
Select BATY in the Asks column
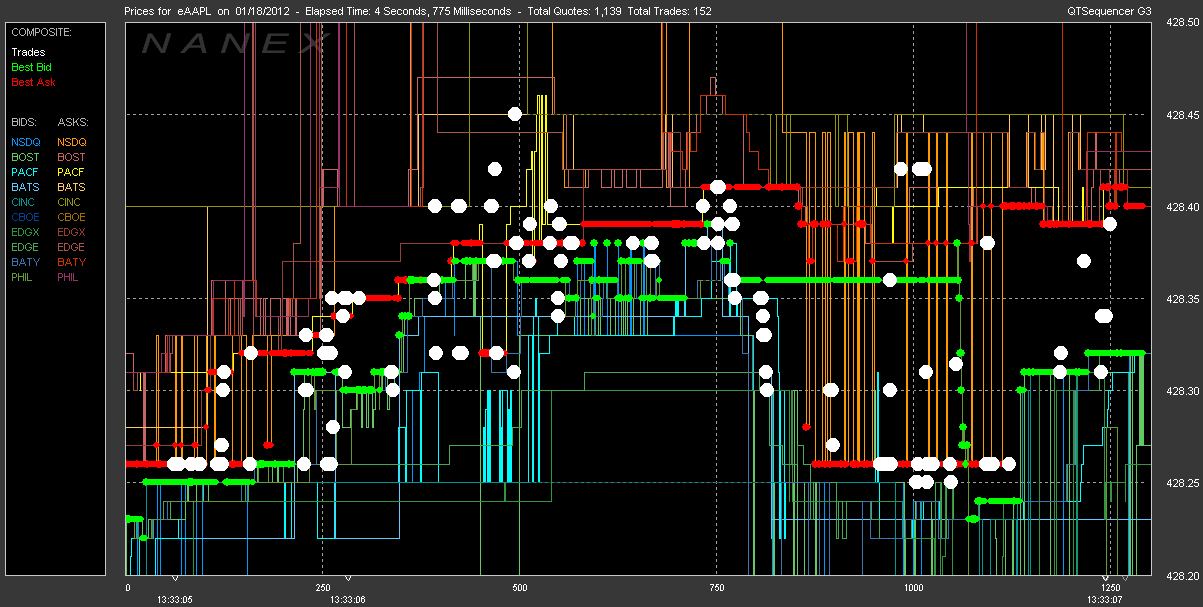point(72,262)
